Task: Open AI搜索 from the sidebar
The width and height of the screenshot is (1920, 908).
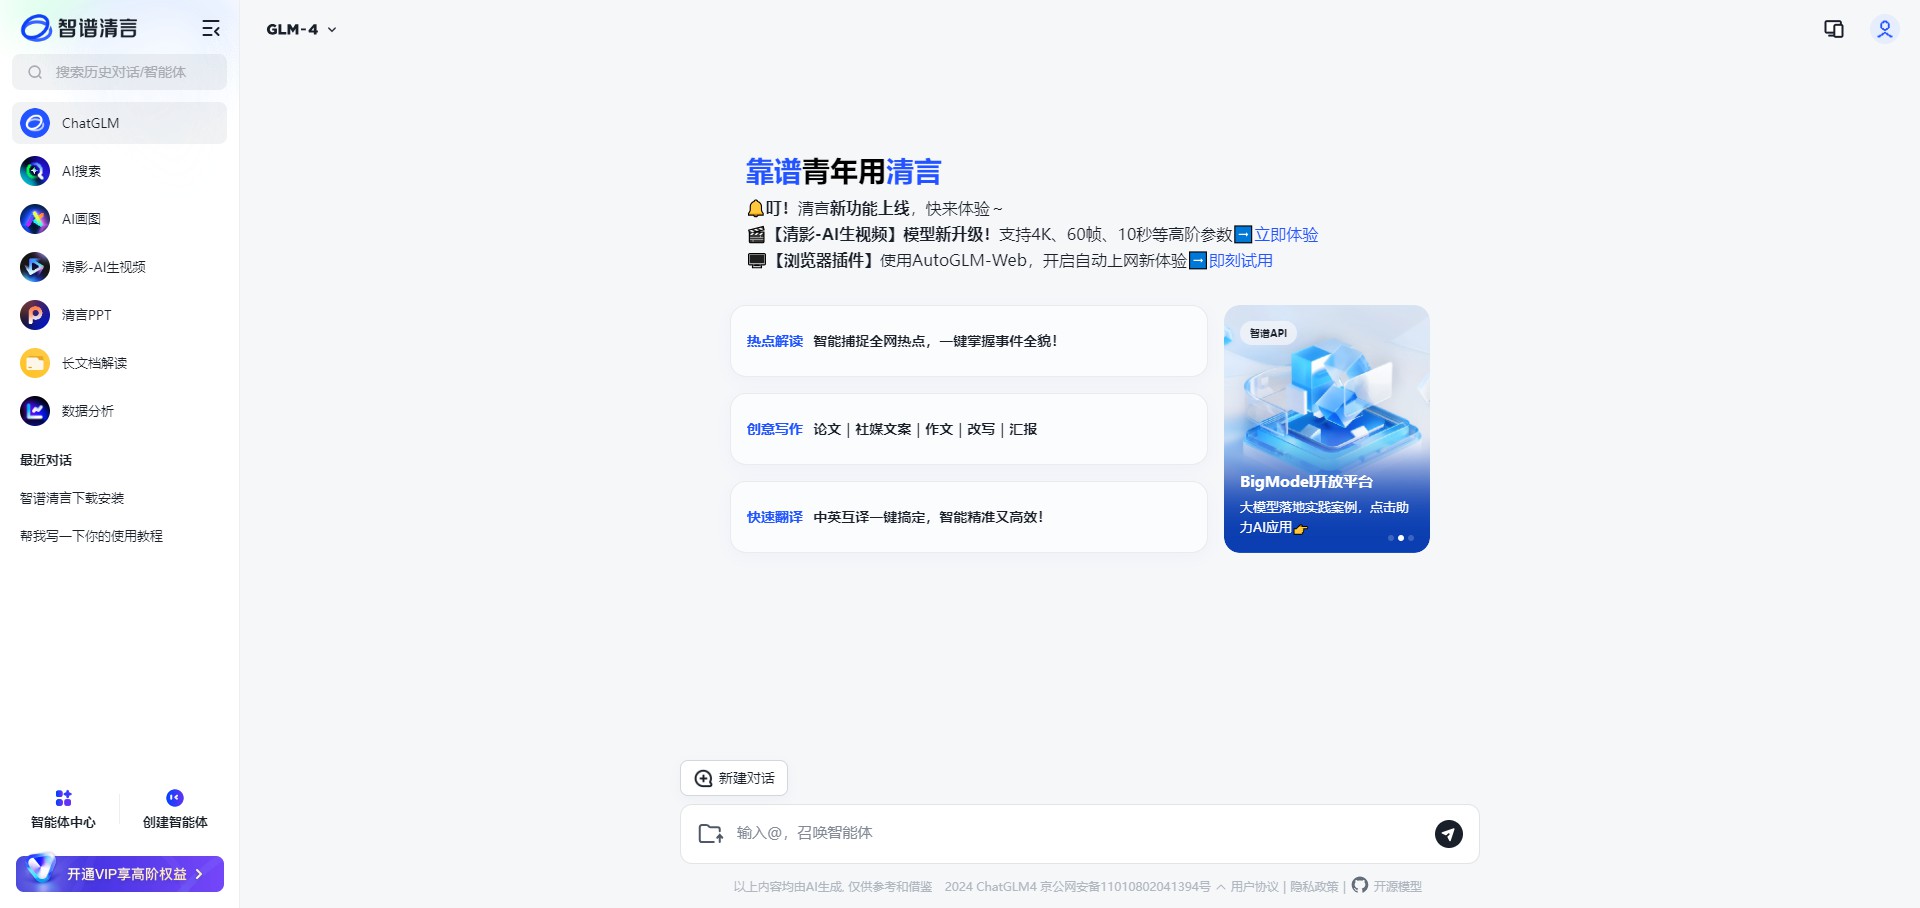Action: (120, 171)
